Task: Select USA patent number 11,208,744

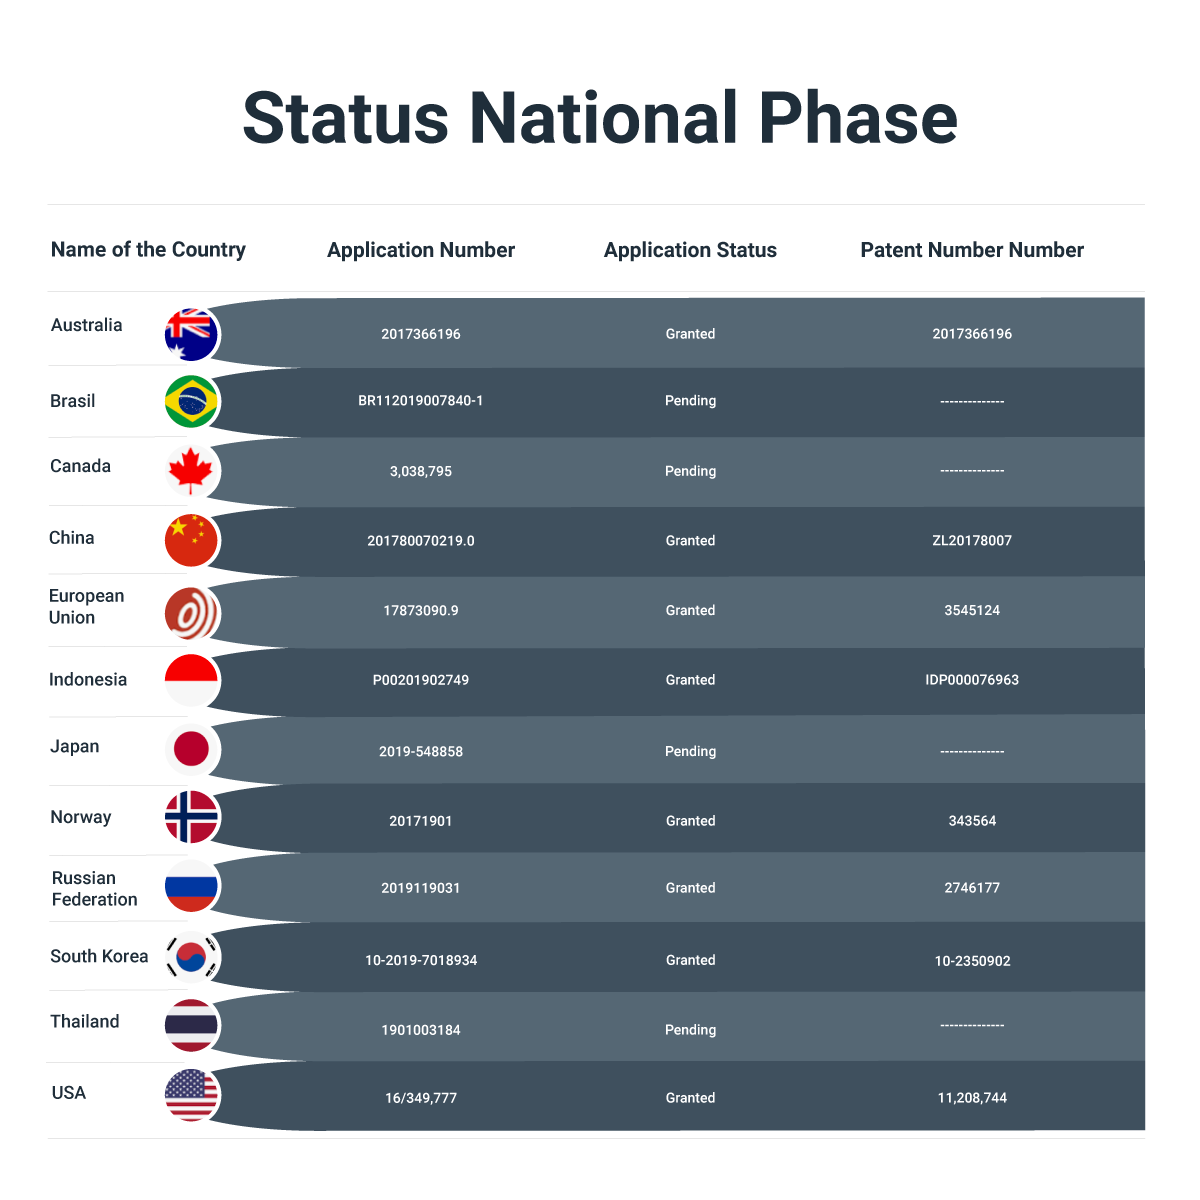Action: point(972,1098)
